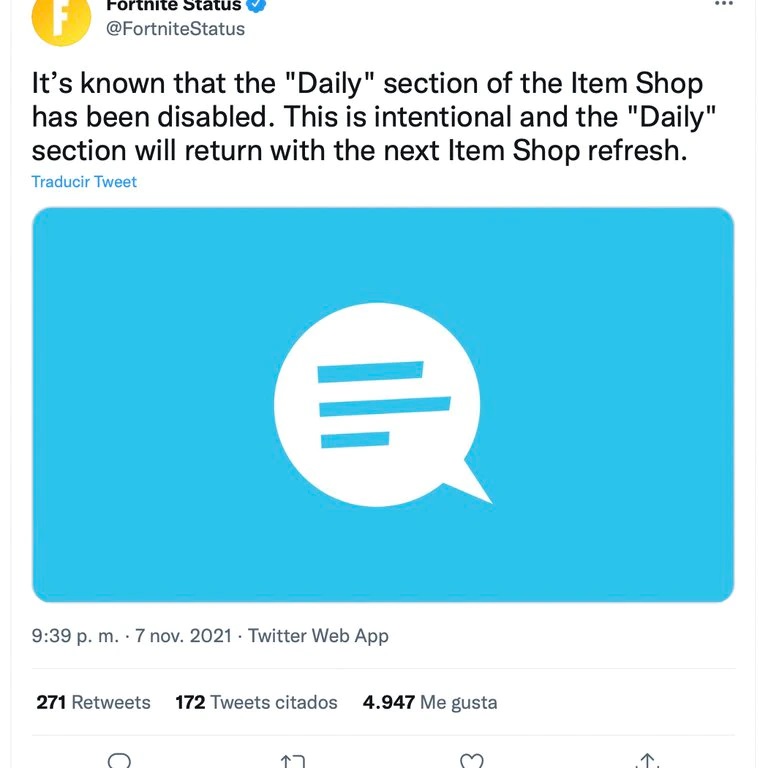The width and height of the screenshot is (768, 768).
Task: Click the 4.947 likes count number
Action: pos(388,702)
